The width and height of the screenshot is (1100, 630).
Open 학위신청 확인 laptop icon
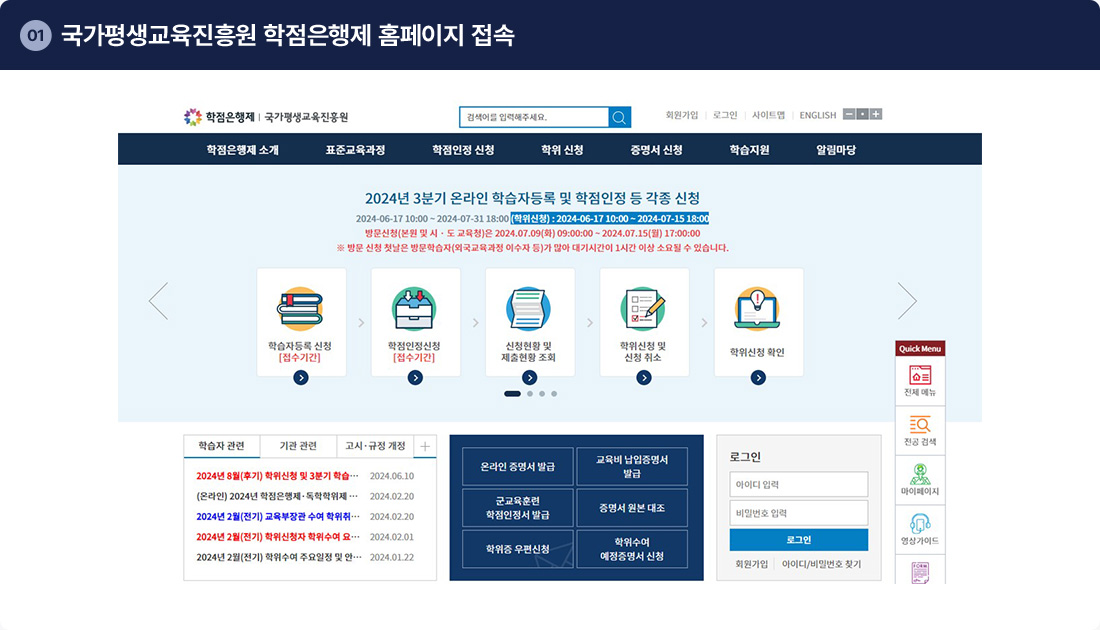click(758, 310)
